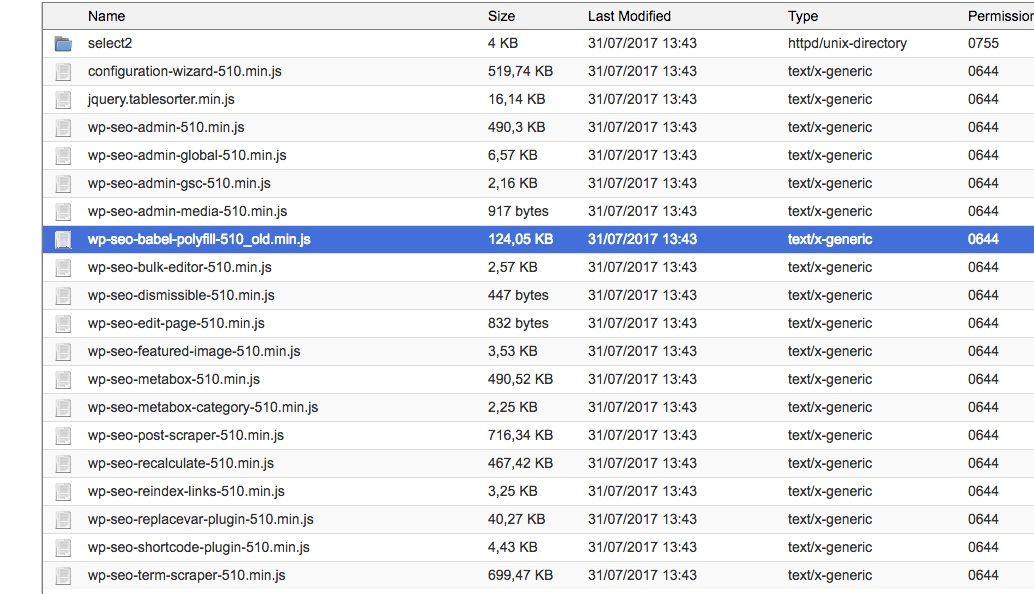The height and width of the screenshot is (594, 1034).
Task: Click file icon for wp-seo-term-scraper-510.min.js
Action: click(x=63, y=576)
